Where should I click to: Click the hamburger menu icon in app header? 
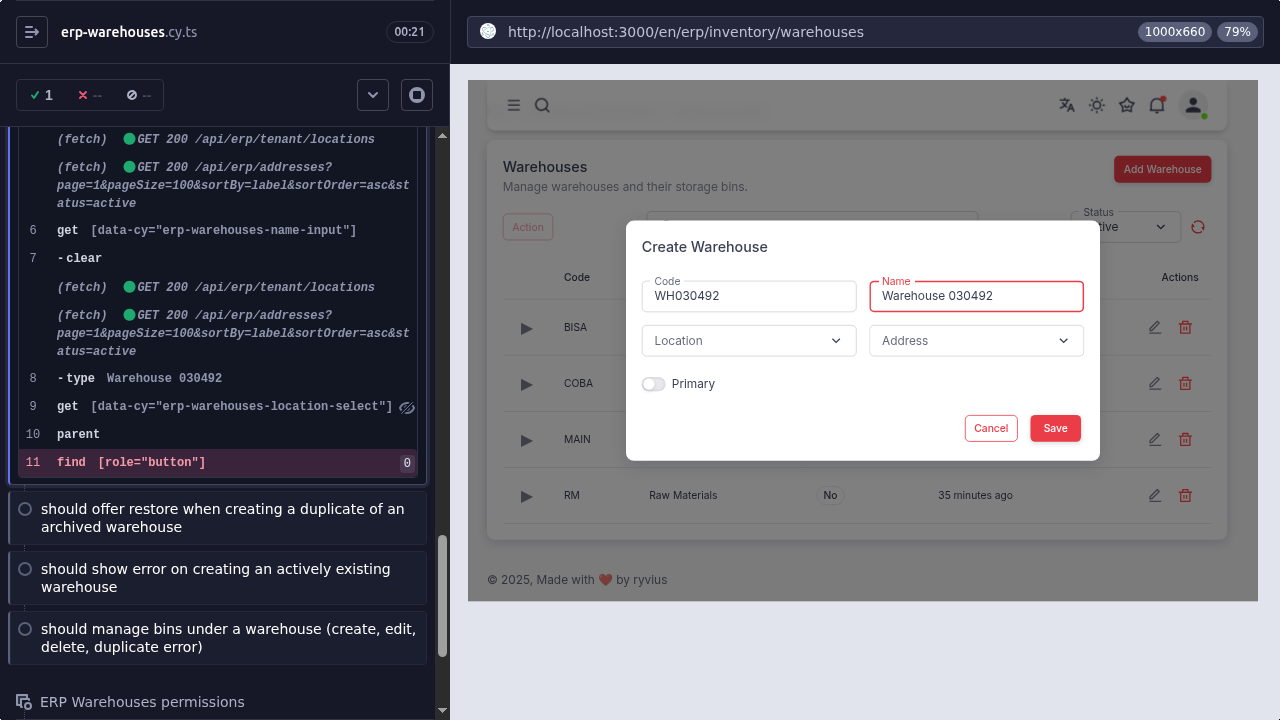pos(514,105)
